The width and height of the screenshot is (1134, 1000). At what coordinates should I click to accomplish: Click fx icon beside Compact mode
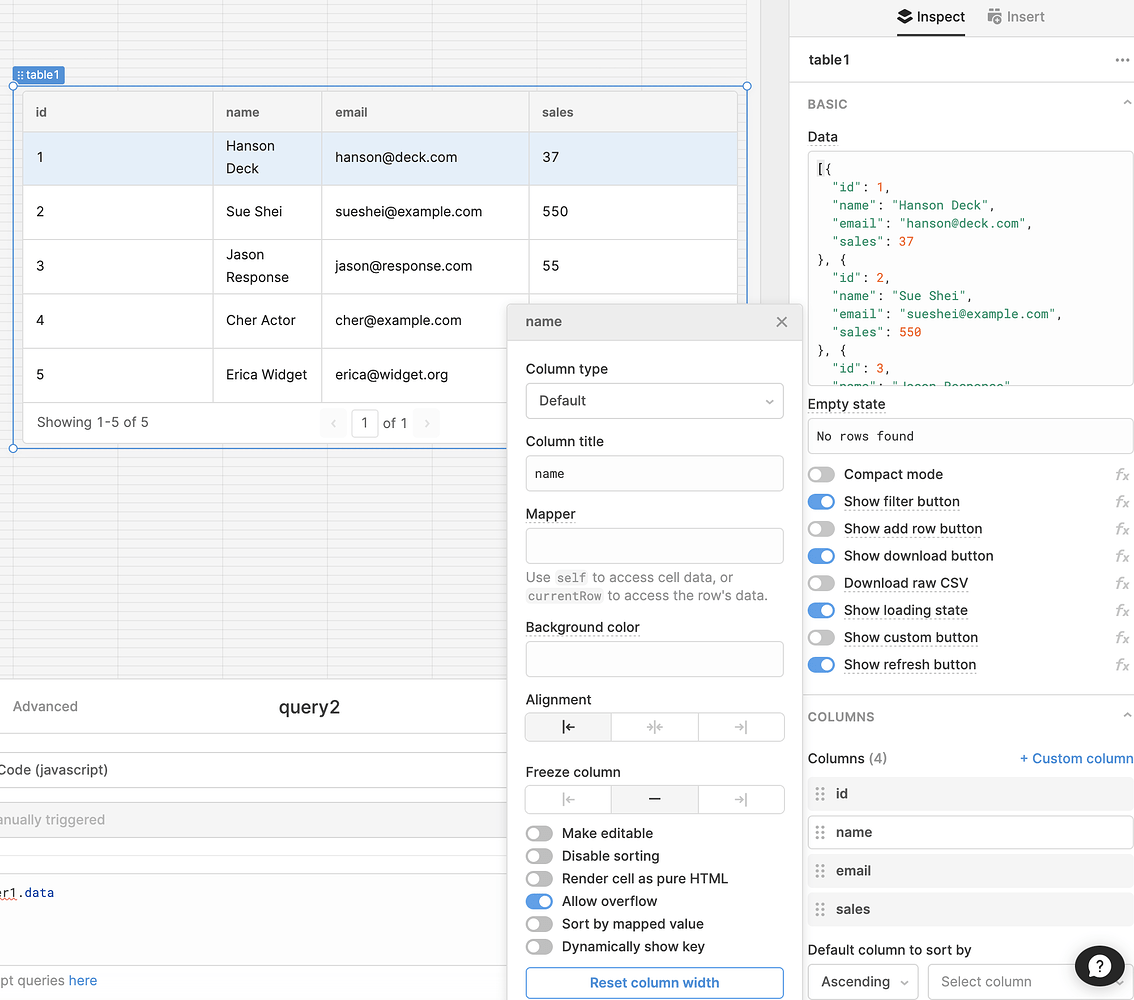click(x=1122, y=475)
